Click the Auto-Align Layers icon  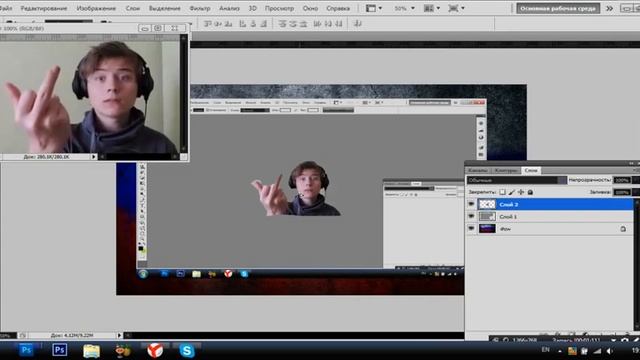358,24
